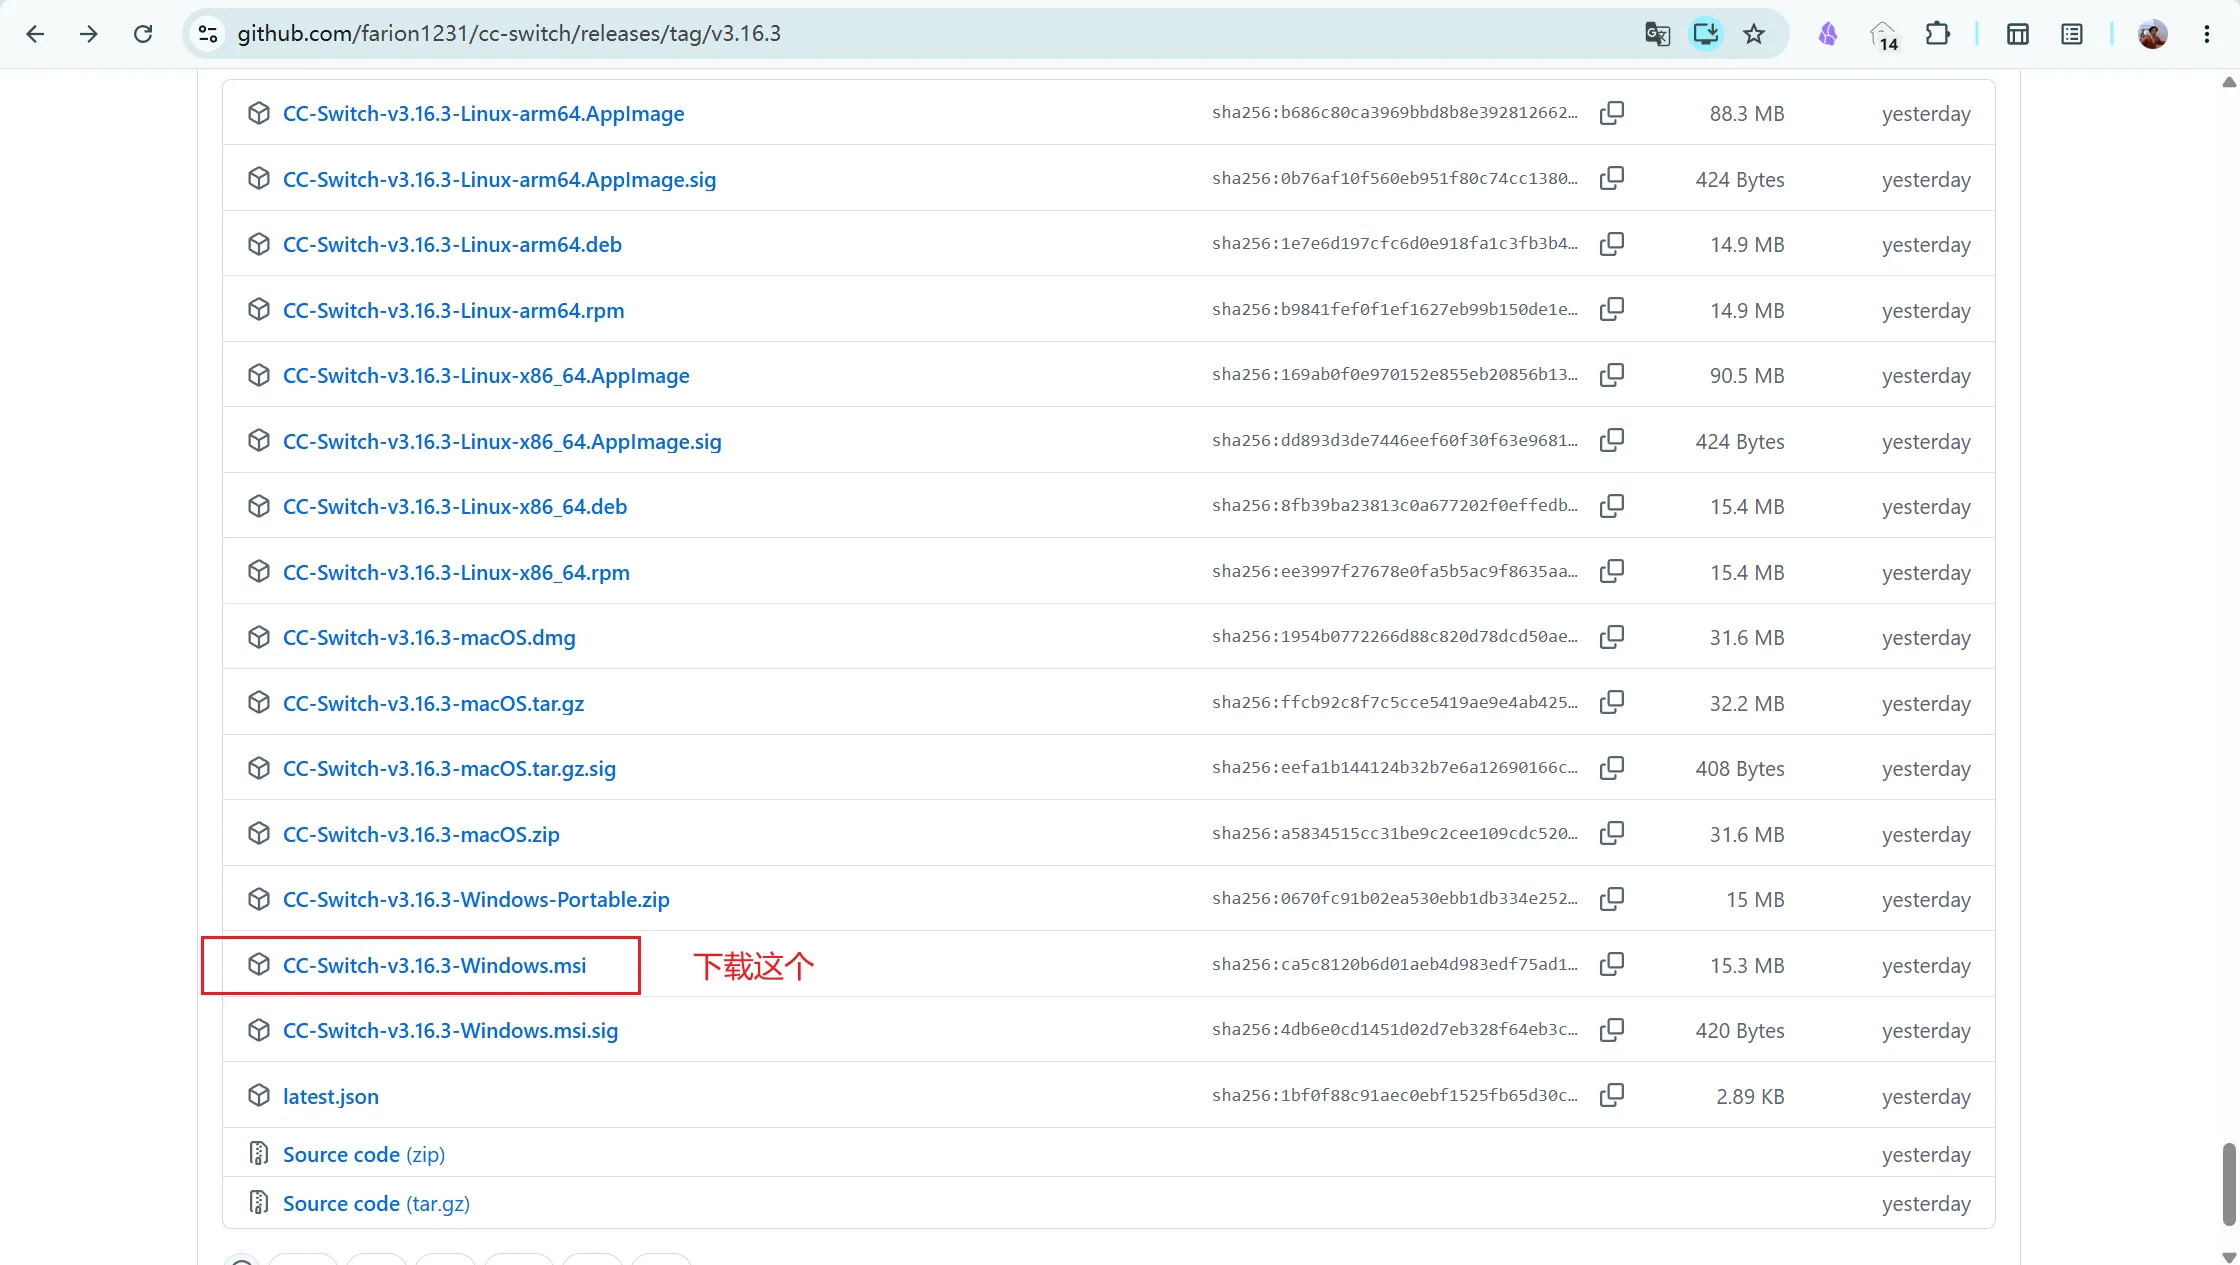Screen dimensions: 2240x1265
Task: Copy the sha256 for Windows.msi.sig
Action: click(x=1612, y=1030)
